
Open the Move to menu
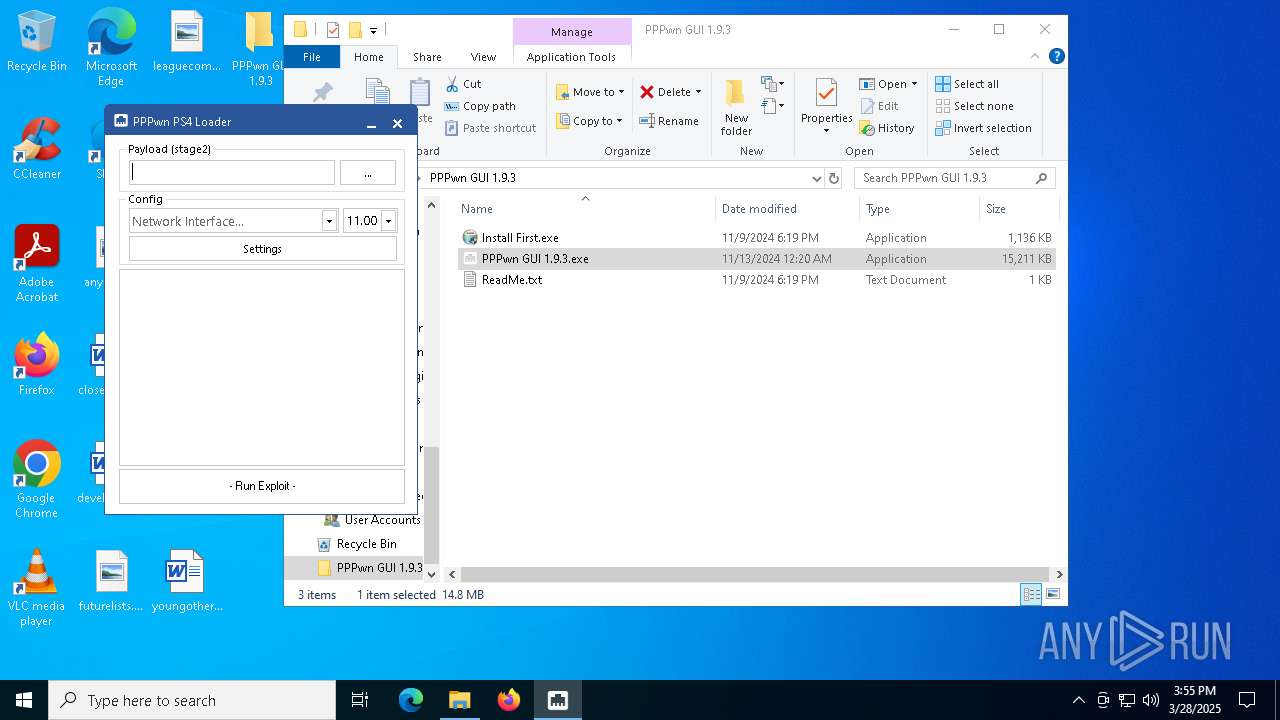tap(590, 92)
